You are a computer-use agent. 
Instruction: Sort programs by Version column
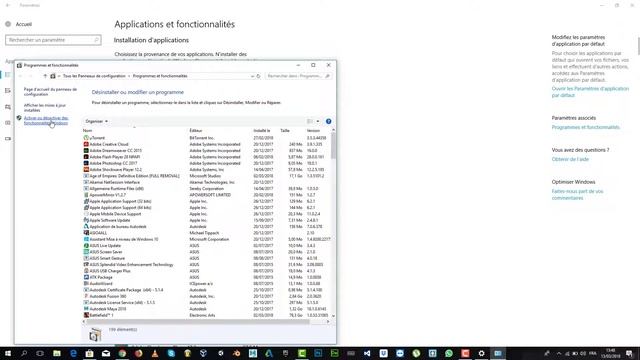pos(313,131)
